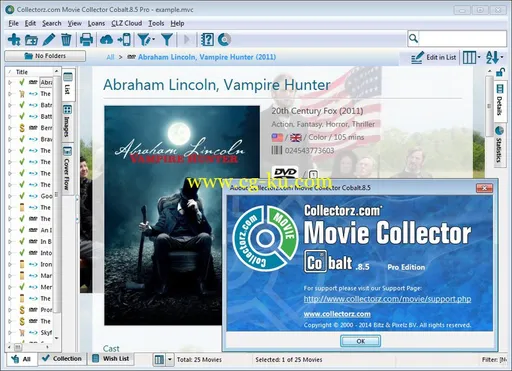Open the CLZ Cloud menu
The width and height of the screenshot is (512, 371).
click(127, 23)
